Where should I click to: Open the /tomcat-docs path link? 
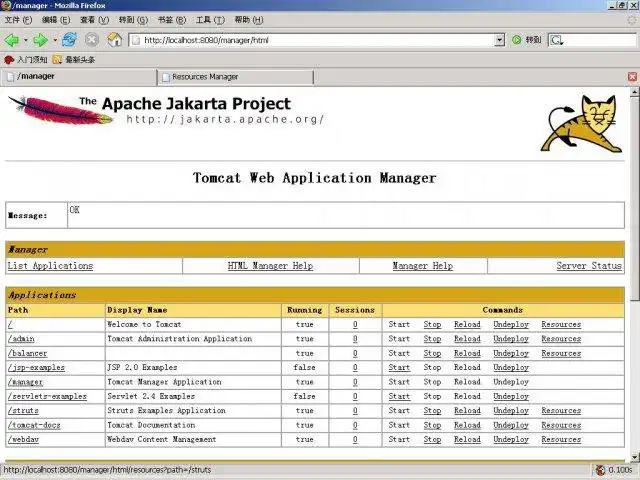[34, 425]
